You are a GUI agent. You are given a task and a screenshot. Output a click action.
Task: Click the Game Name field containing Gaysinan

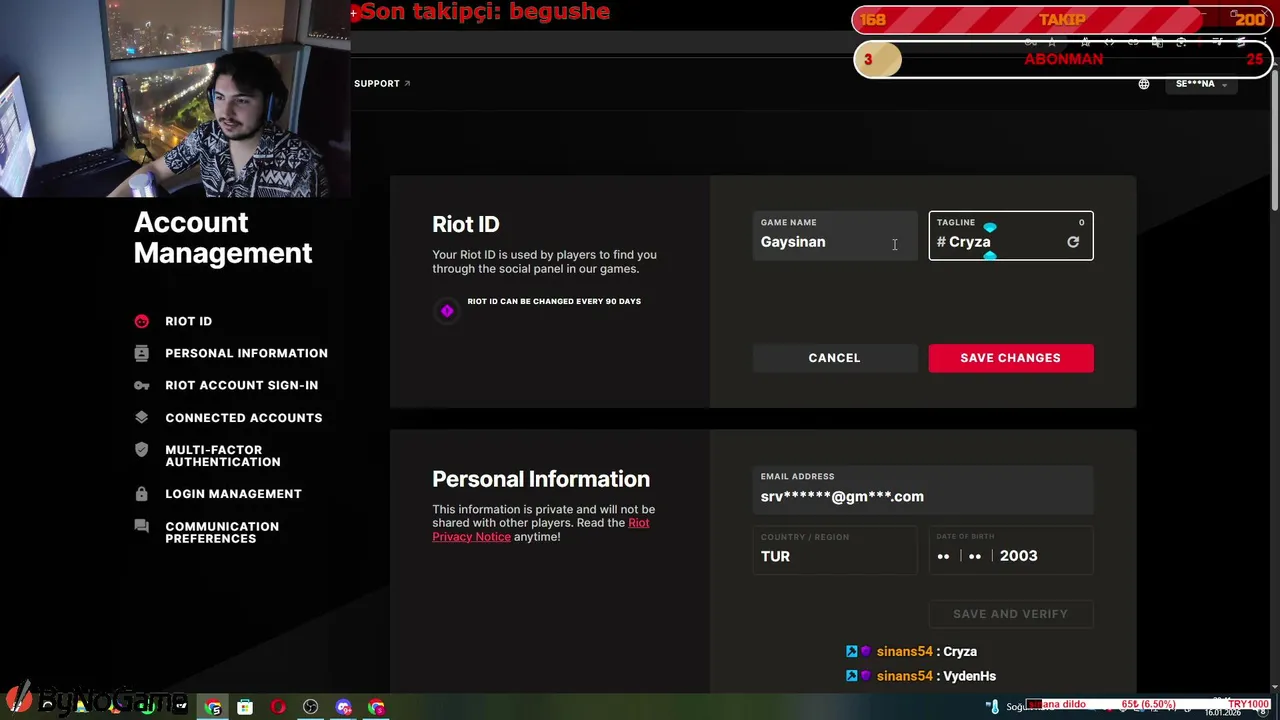click(x=834, y=236)
